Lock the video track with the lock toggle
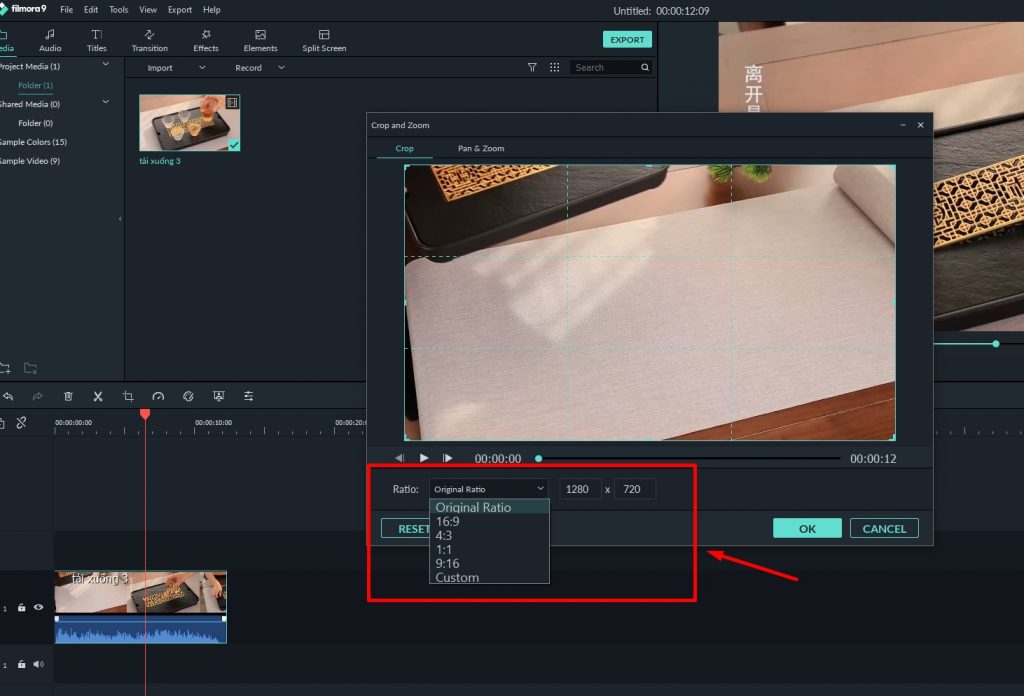Viewport: 1024px width, 696px height. click(21, 607)
